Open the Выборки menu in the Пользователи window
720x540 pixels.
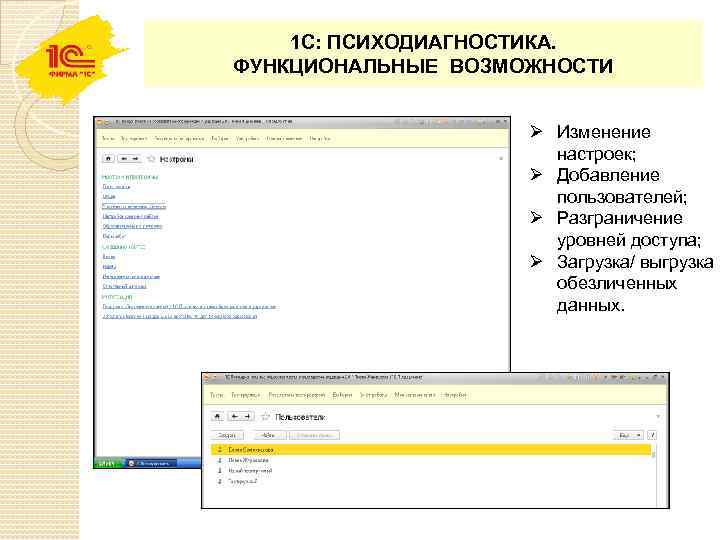pyautogui.click(x=343, y=395)
